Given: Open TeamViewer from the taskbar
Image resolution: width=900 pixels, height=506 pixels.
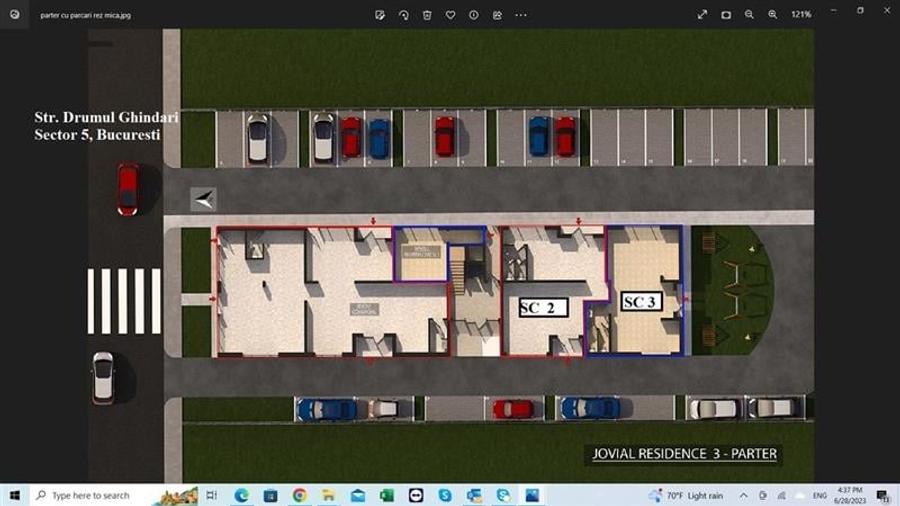Looking at the screenshot, I should 416,495.
